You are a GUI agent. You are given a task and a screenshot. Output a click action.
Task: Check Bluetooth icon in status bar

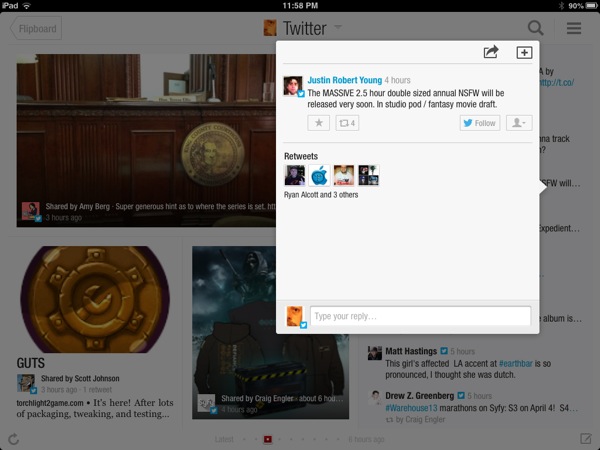[561, 5]
